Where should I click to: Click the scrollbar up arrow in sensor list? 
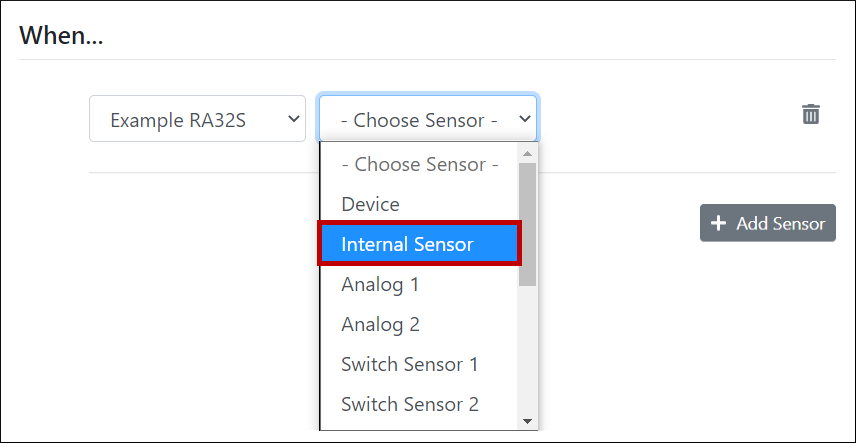point(528,154)
